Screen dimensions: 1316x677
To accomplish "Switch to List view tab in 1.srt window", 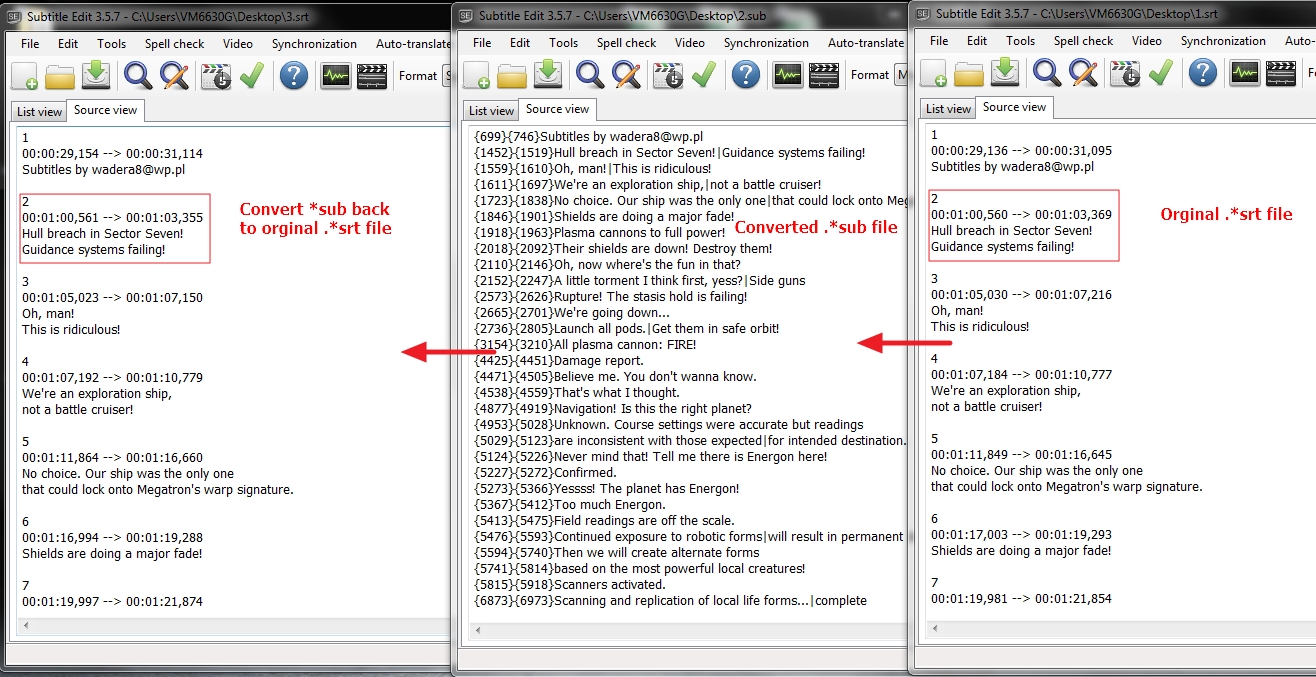I will tap(948, 109).
